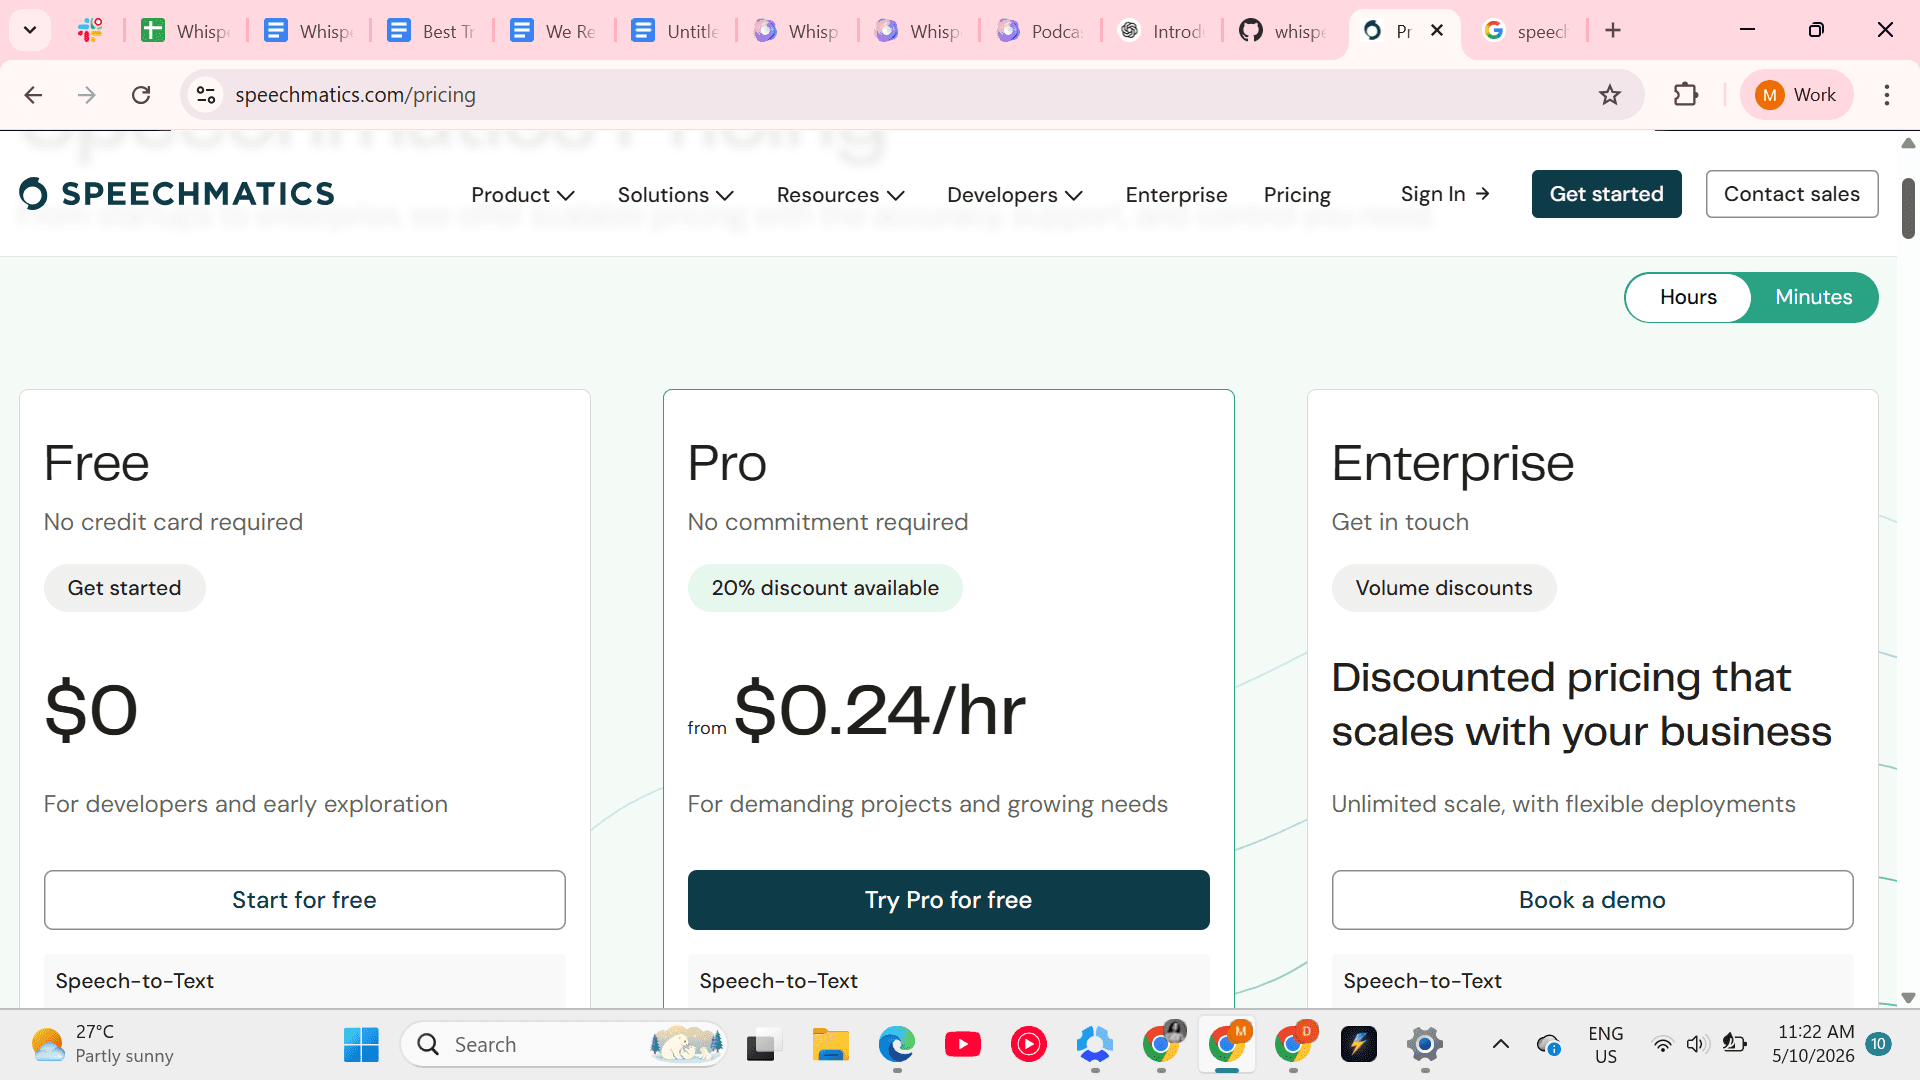The width and height of the screenshot is (1920, 1080).
Task: Click Try Pro for free button
Action: click(x=949, y=900)
